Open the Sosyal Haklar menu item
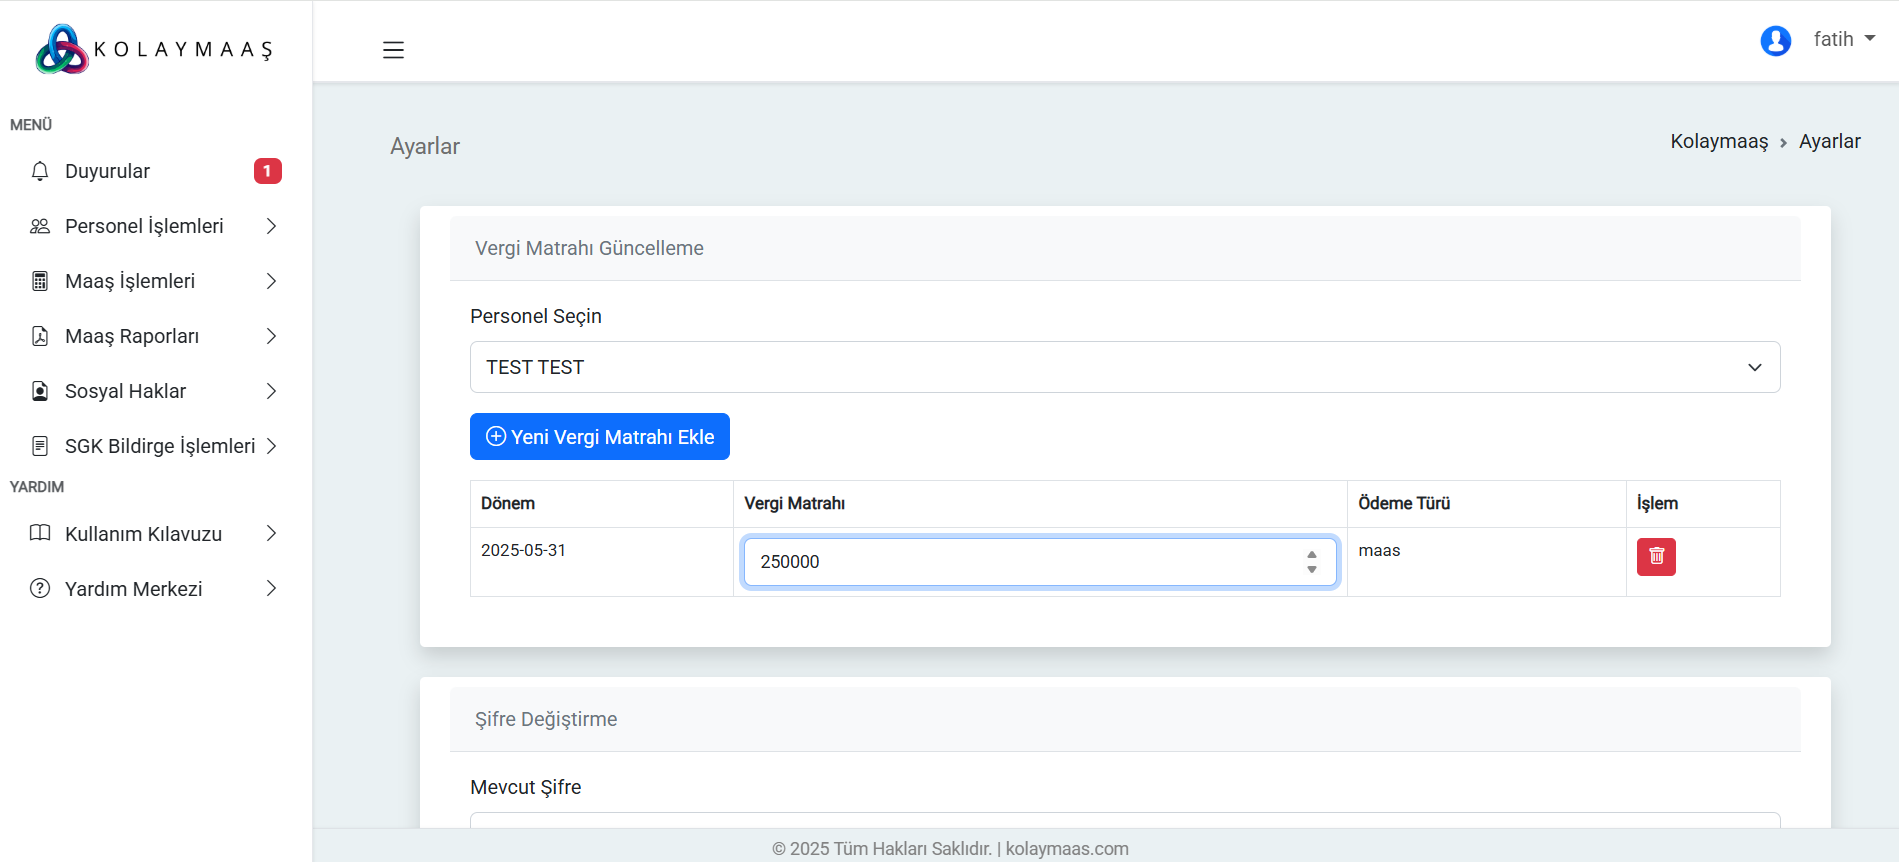The image size is (1899, 862). click(x=155, y=391)
